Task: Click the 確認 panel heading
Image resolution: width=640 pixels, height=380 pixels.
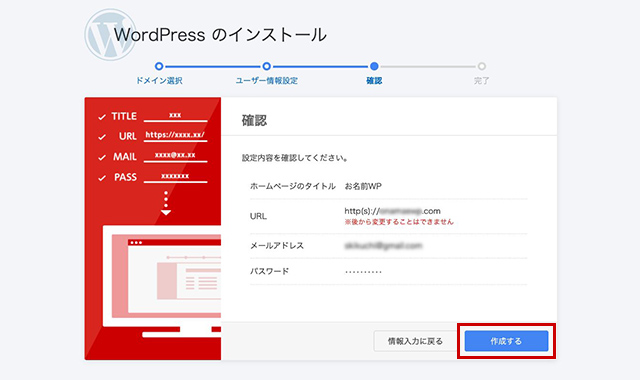Action: pos(254,120)
